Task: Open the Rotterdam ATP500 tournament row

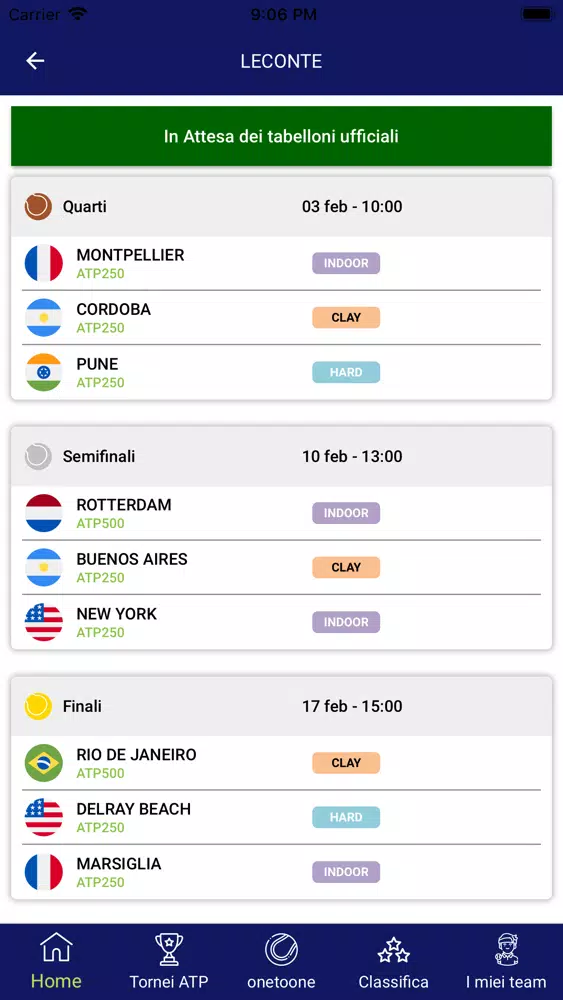Action: (281, 513)
